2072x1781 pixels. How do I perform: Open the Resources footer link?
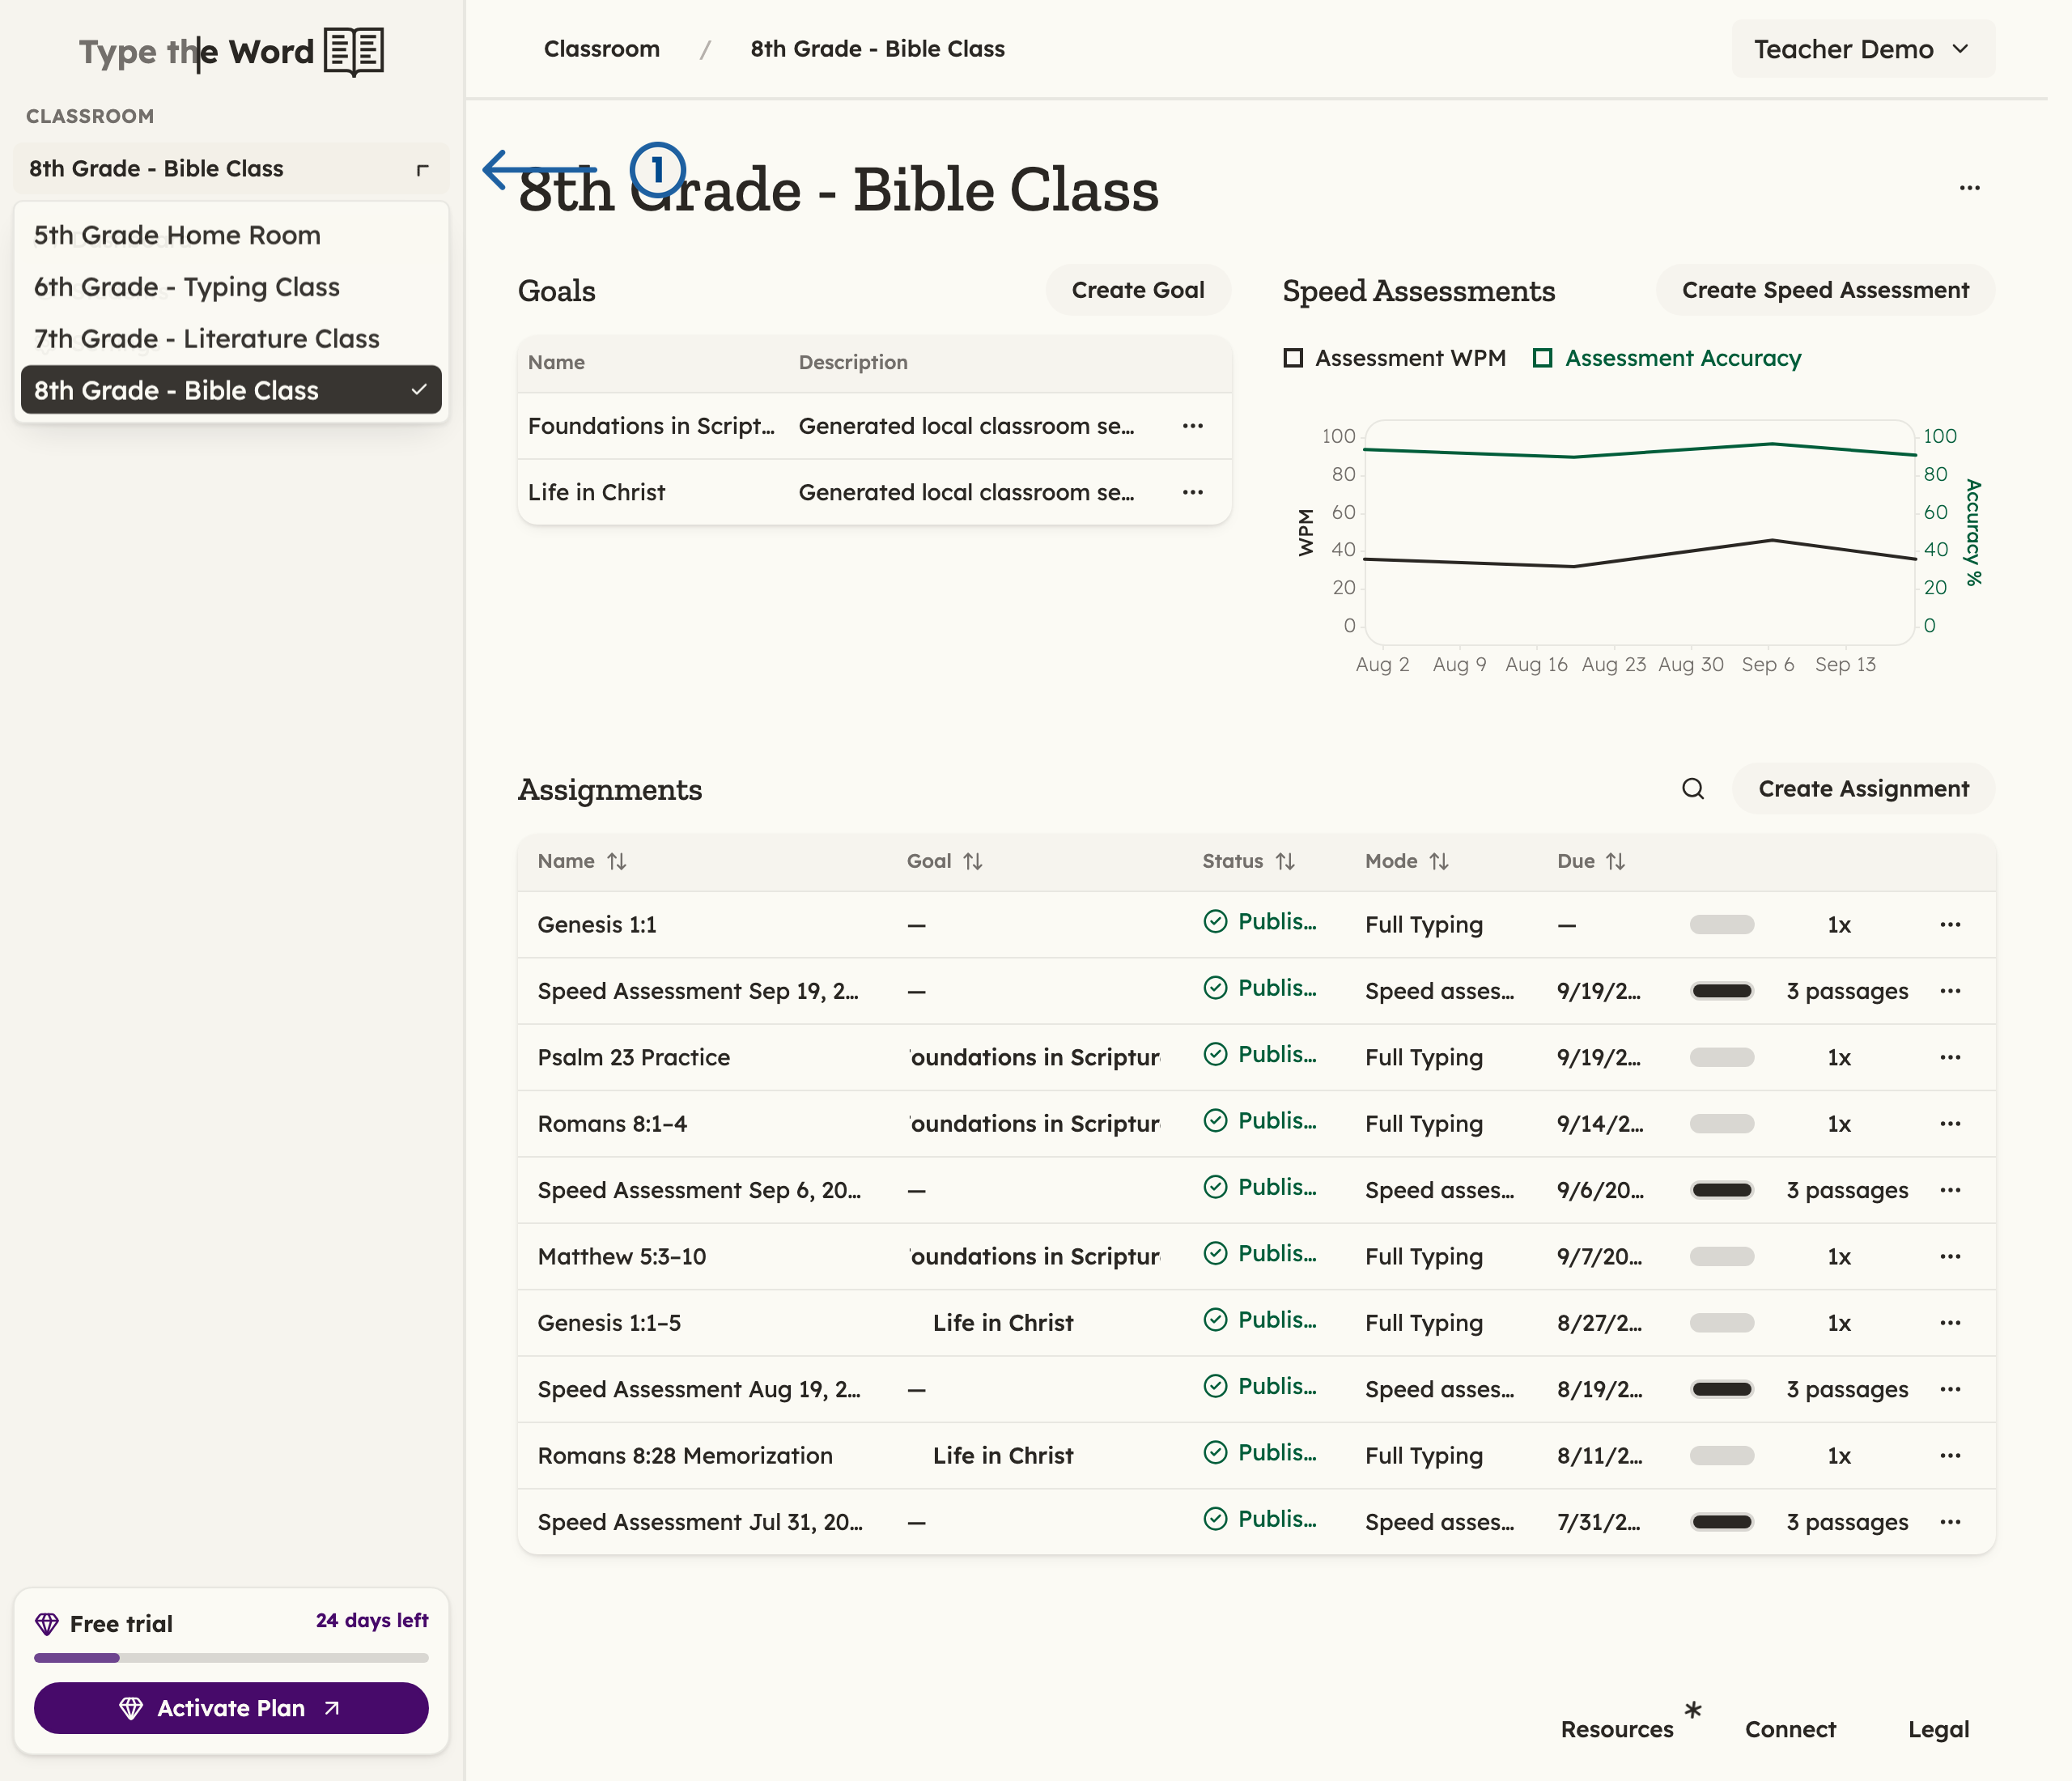tap(1616, 1729)
